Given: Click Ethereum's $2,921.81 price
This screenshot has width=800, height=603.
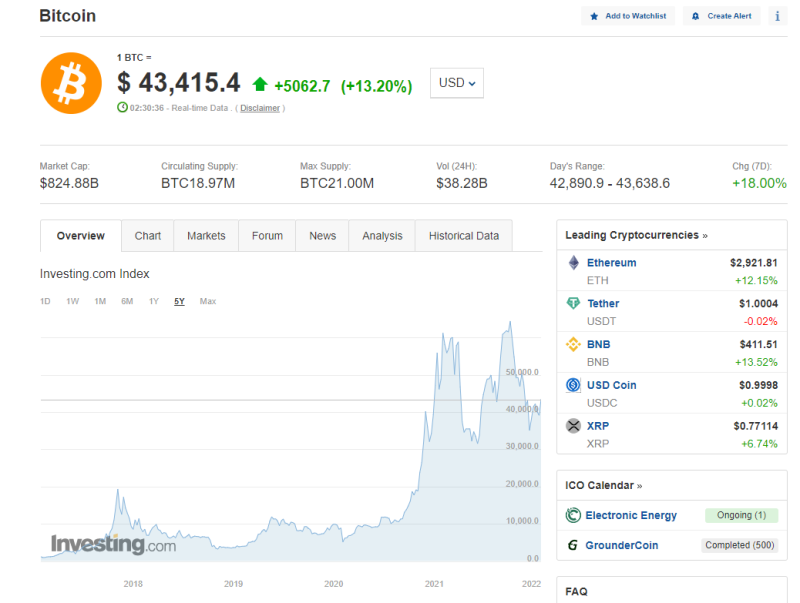Looking at the screenshot, I should click(x=754, y=263).
